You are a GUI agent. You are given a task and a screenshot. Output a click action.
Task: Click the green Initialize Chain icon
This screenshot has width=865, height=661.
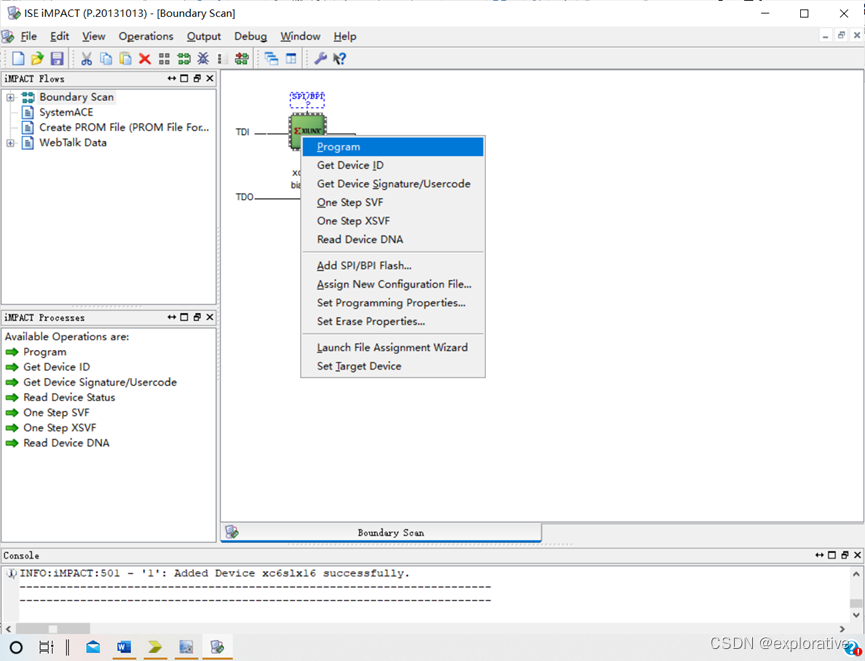184,58
